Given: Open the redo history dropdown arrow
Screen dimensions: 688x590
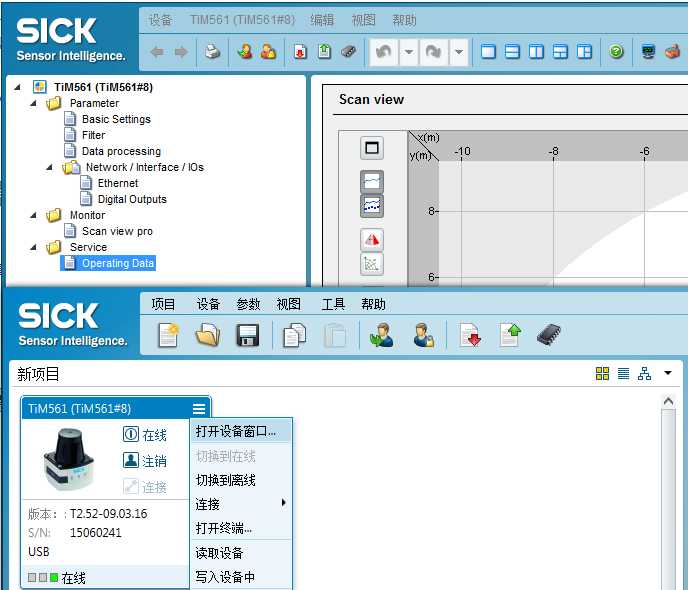Looking at the screenshot, I should point(459,52).
